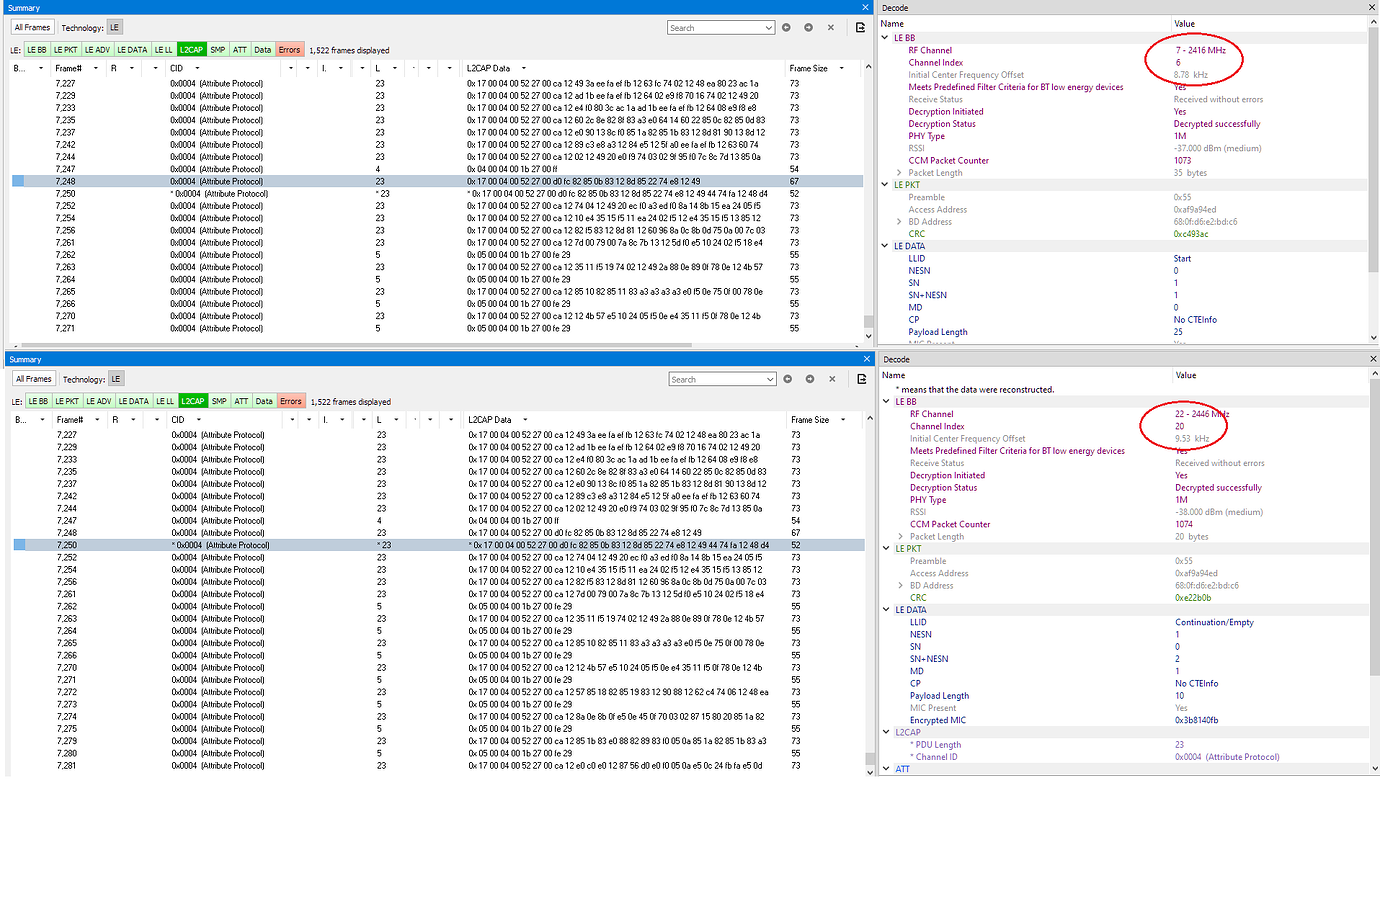Image resolution: width=1380 pixels, height=922 pixels.
Task: Click the All Frames tab in bottom Summary
Action: pyautogui.click(x=33, y=378)
